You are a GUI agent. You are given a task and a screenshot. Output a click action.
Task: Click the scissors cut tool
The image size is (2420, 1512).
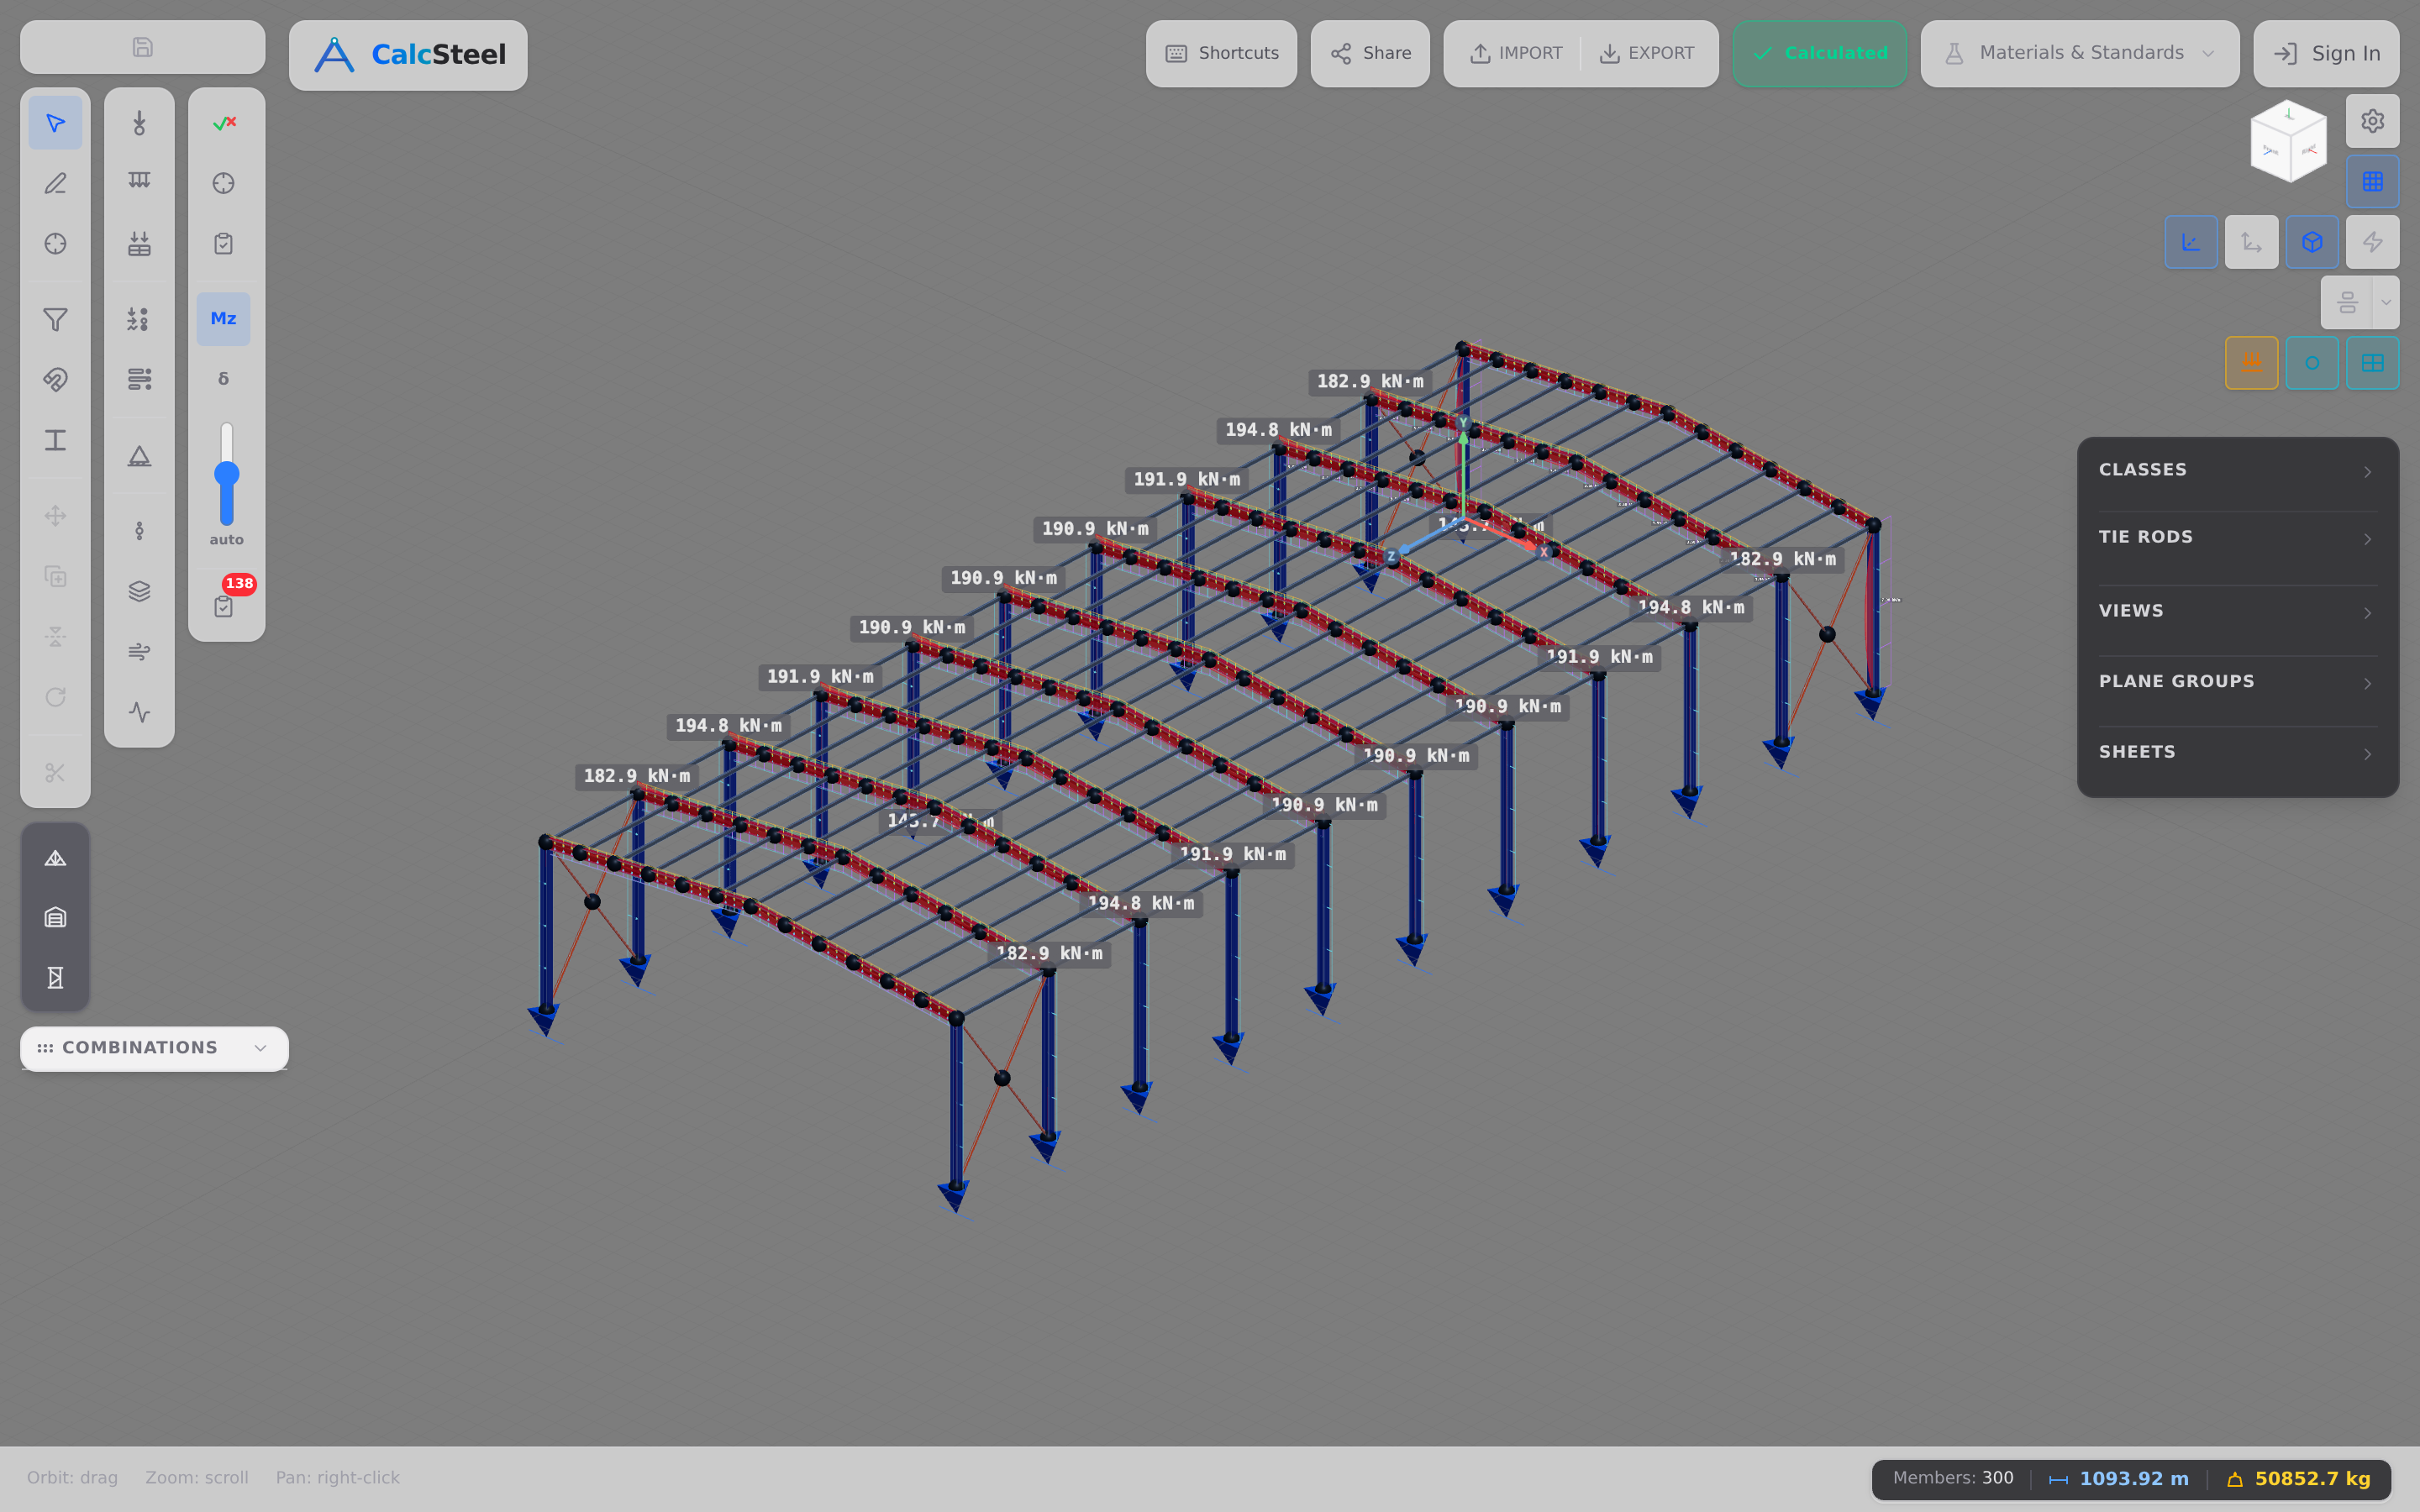(55, 773)
